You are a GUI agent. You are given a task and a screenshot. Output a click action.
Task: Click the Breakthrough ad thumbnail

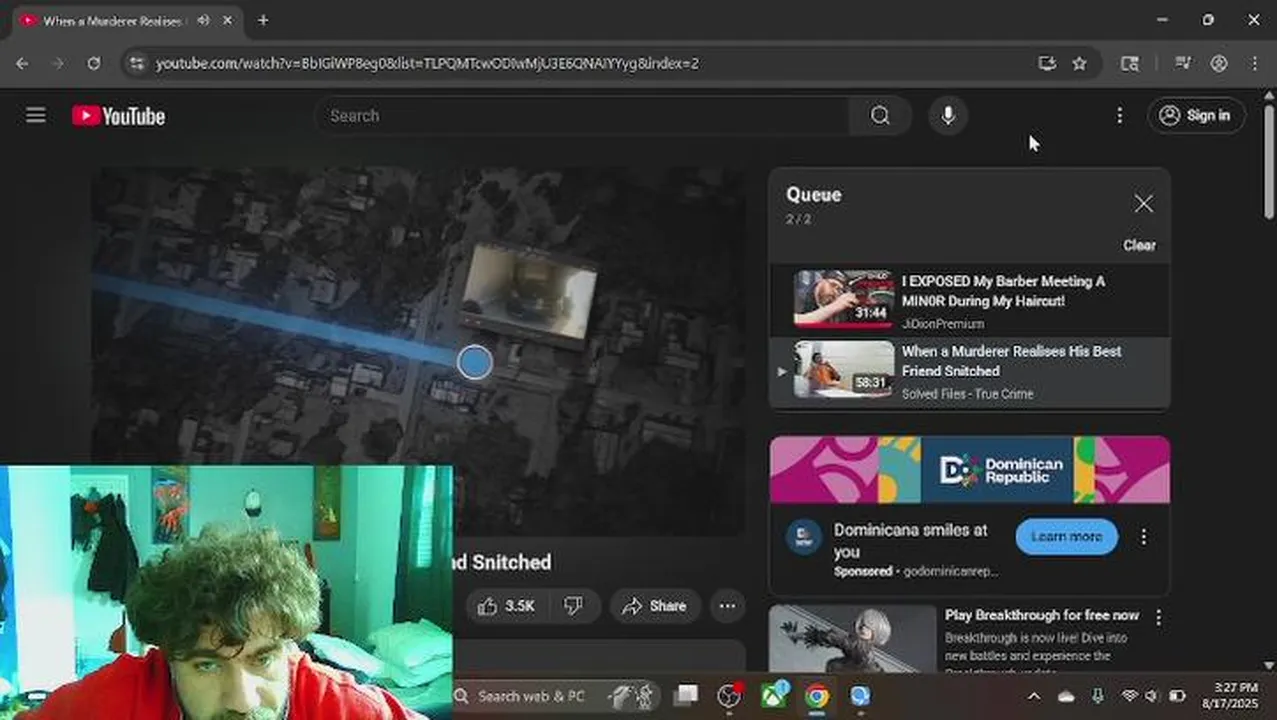852,638
